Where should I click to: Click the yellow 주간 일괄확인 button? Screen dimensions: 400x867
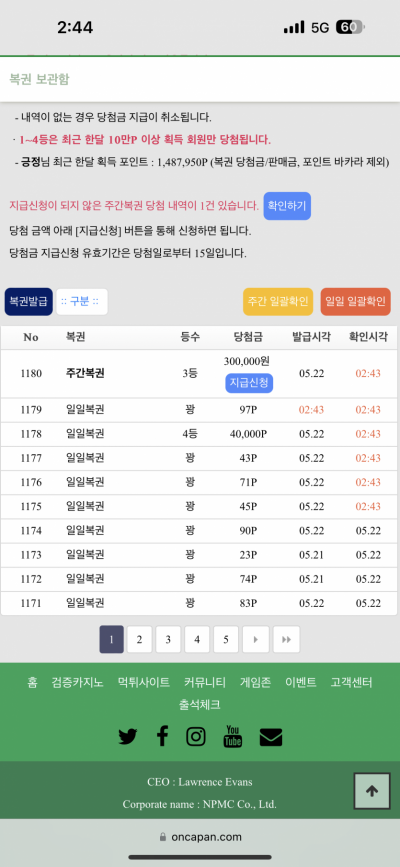(278, 302)
